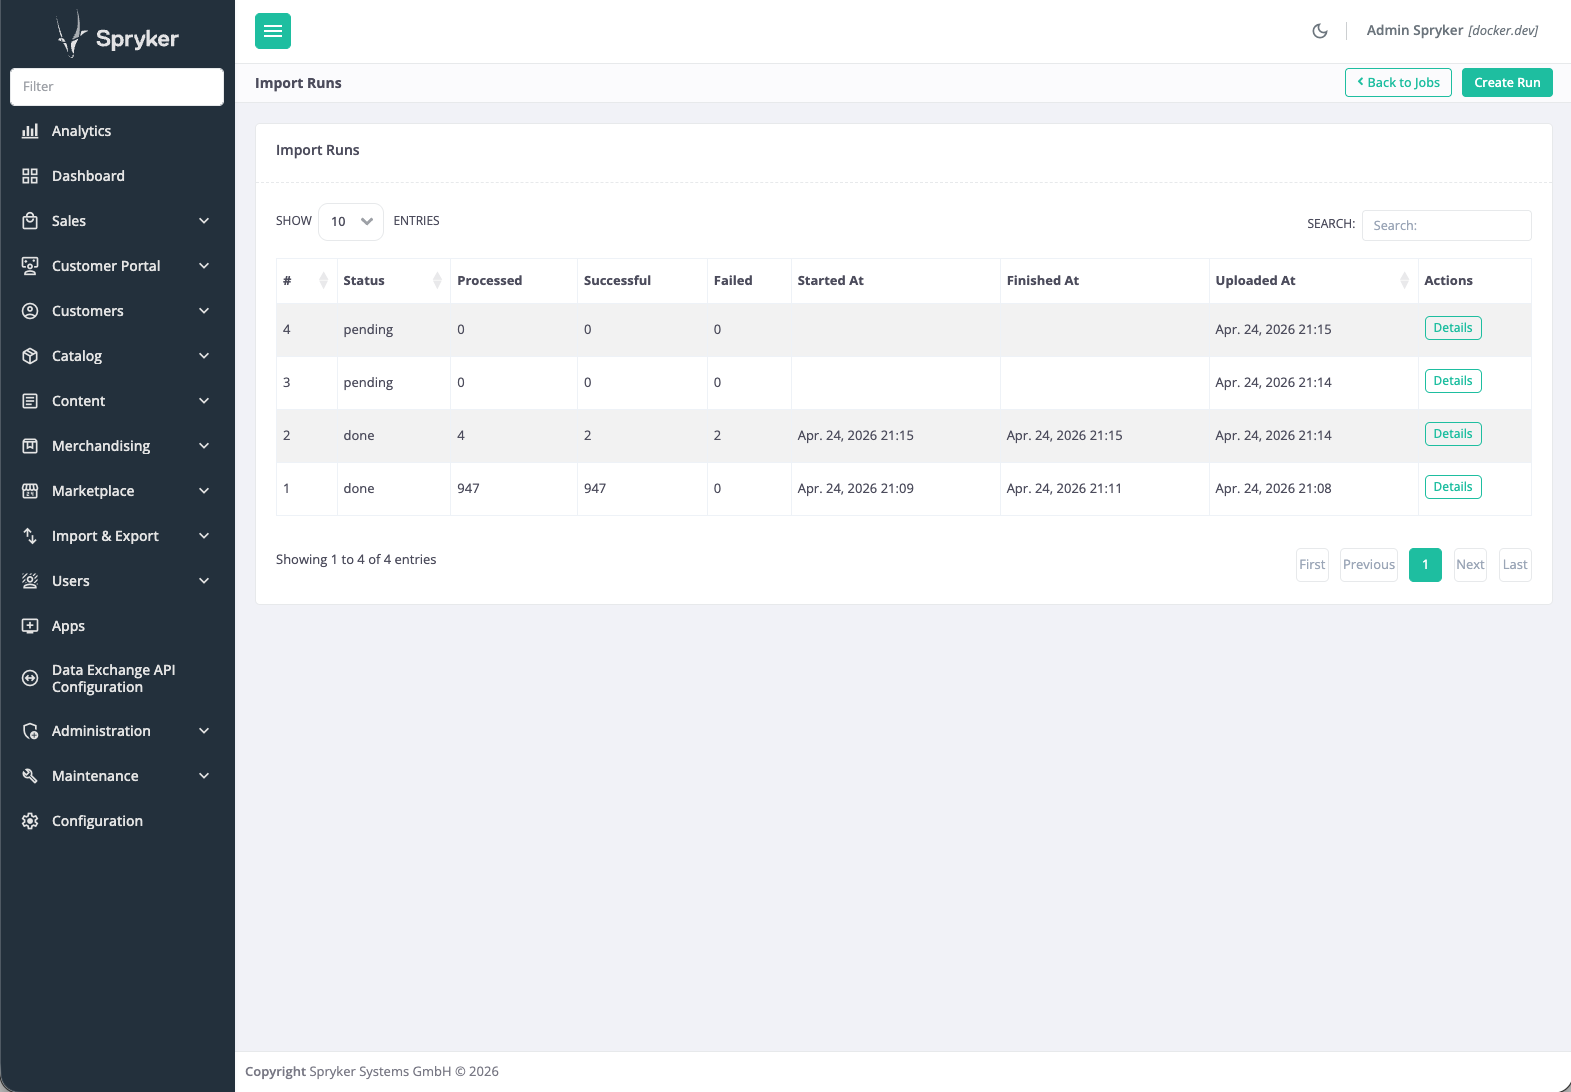Open the Administration menu item
This screenshot has width=1571, height=1092.
(101, 731)
